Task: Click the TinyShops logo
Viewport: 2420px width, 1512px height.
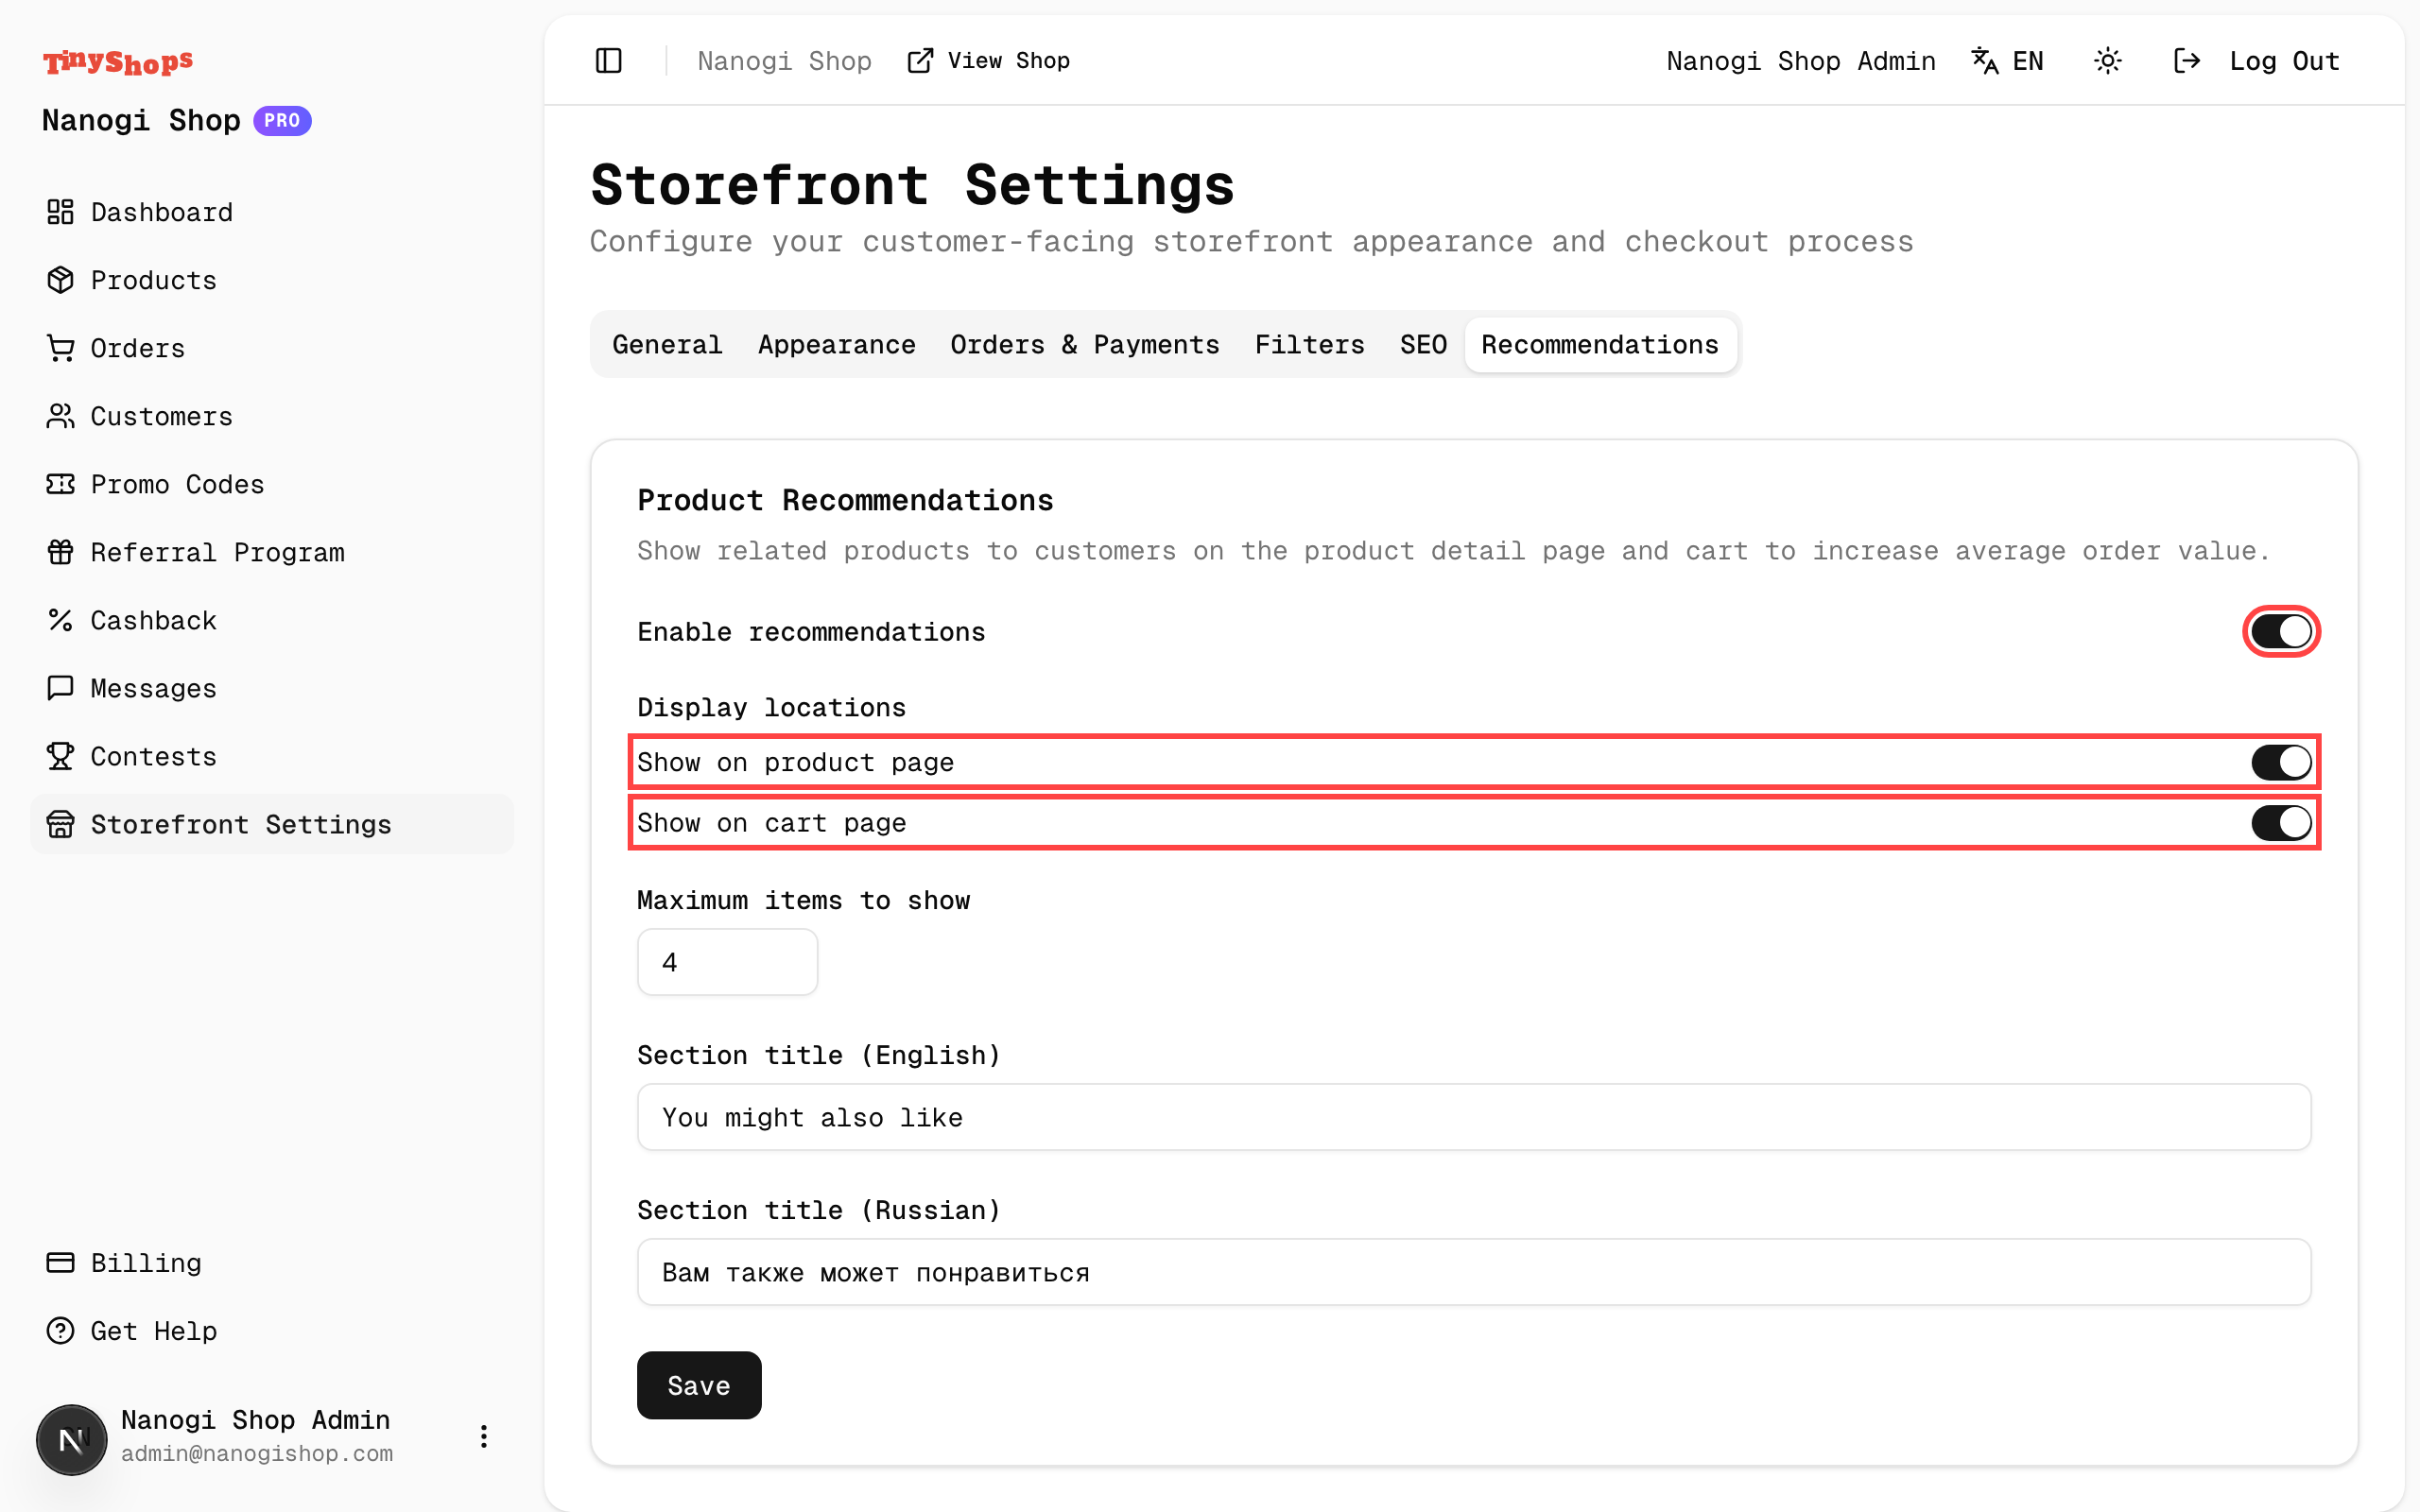Action: tap(117, 62)
